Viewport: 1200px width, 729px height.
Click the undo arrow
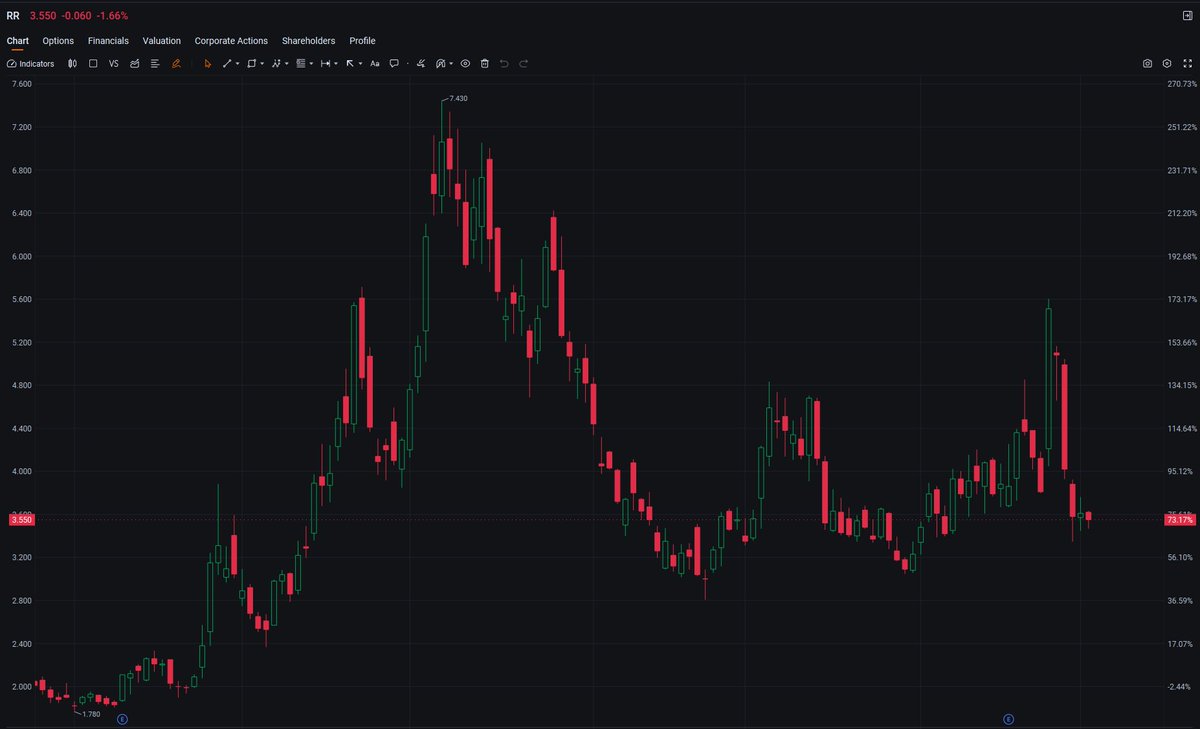click(504, 63)
